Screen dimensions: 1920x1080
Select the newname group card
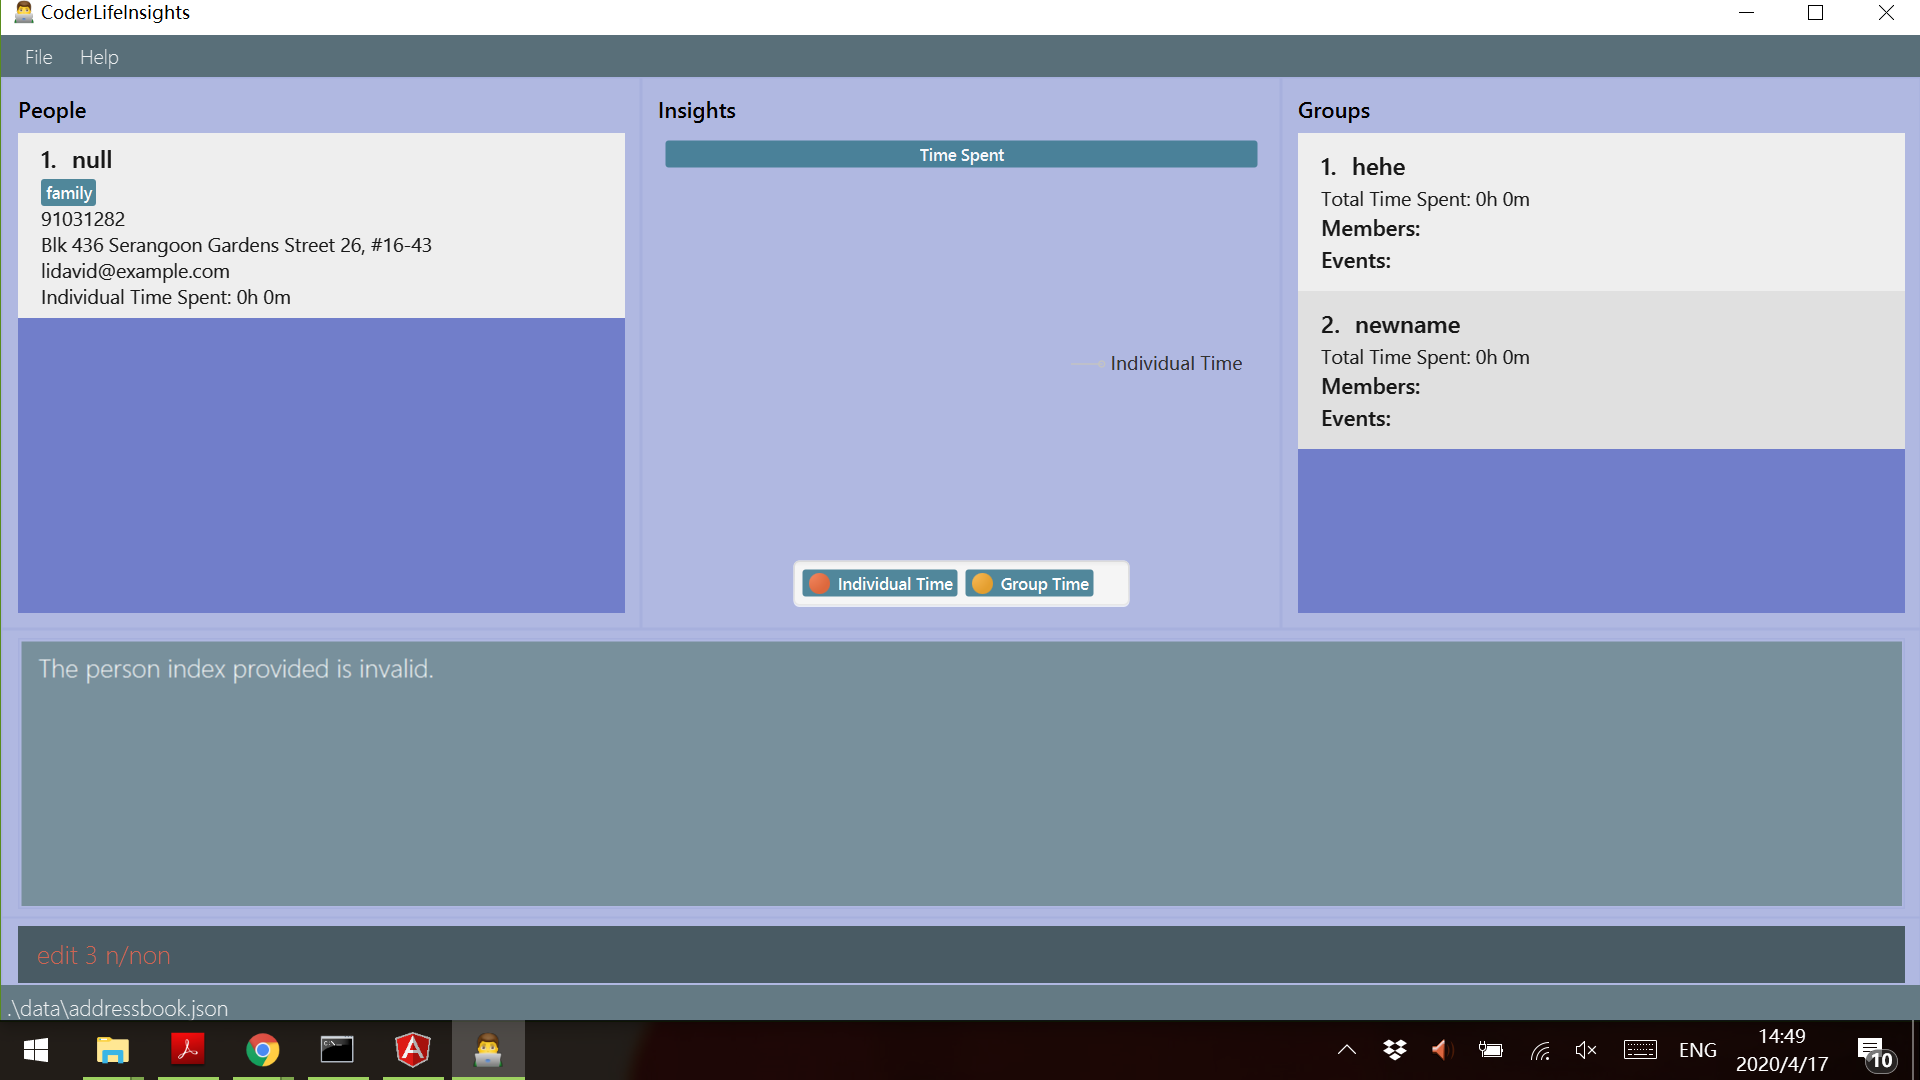pos(1600,370)
